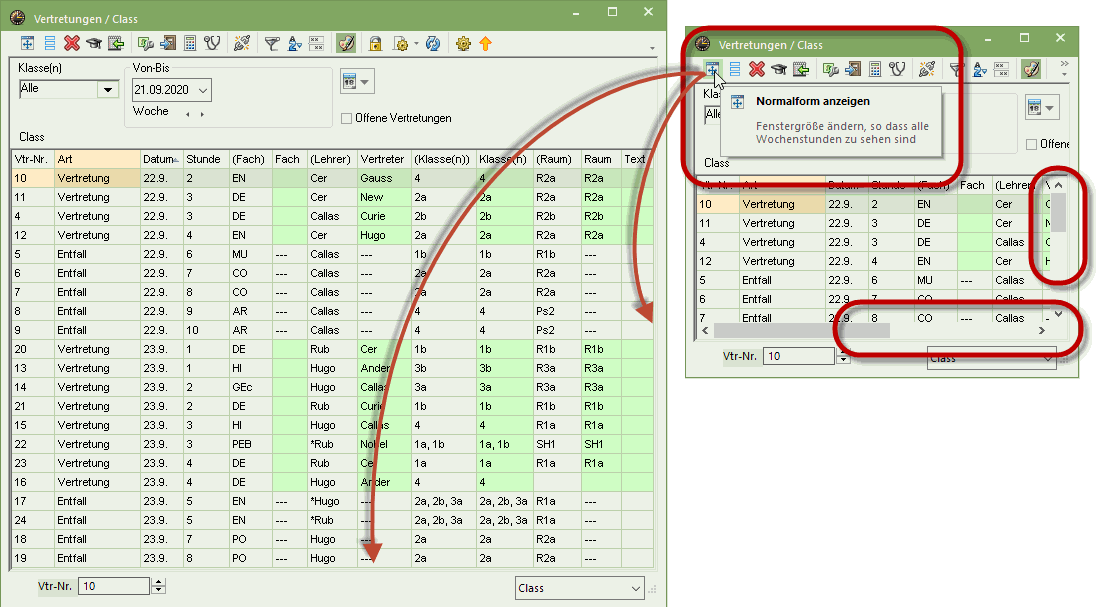Screen dimensions: 1096x607
Task: Select the 'SH1' cell in Raum column
Action: tap(600, 444)
